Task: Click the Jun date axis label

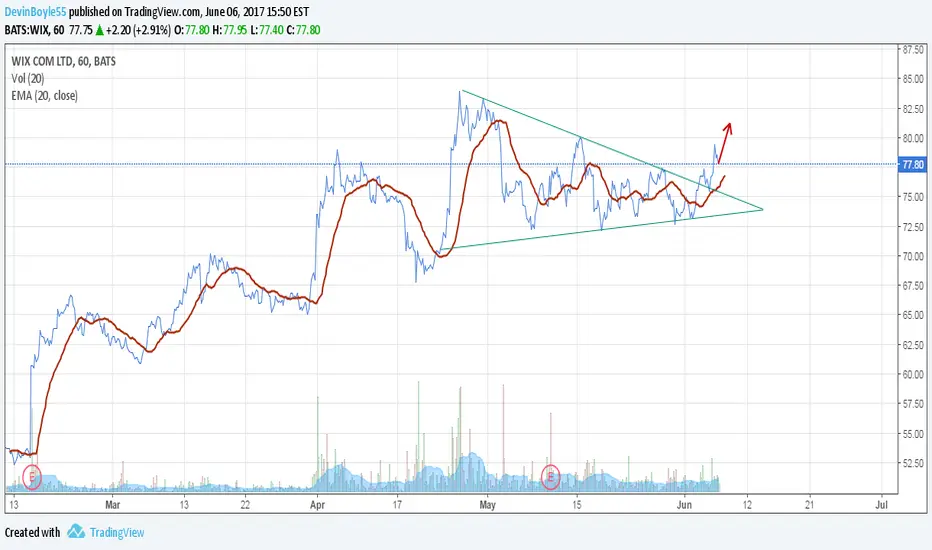Action: [x=684, y=505]
